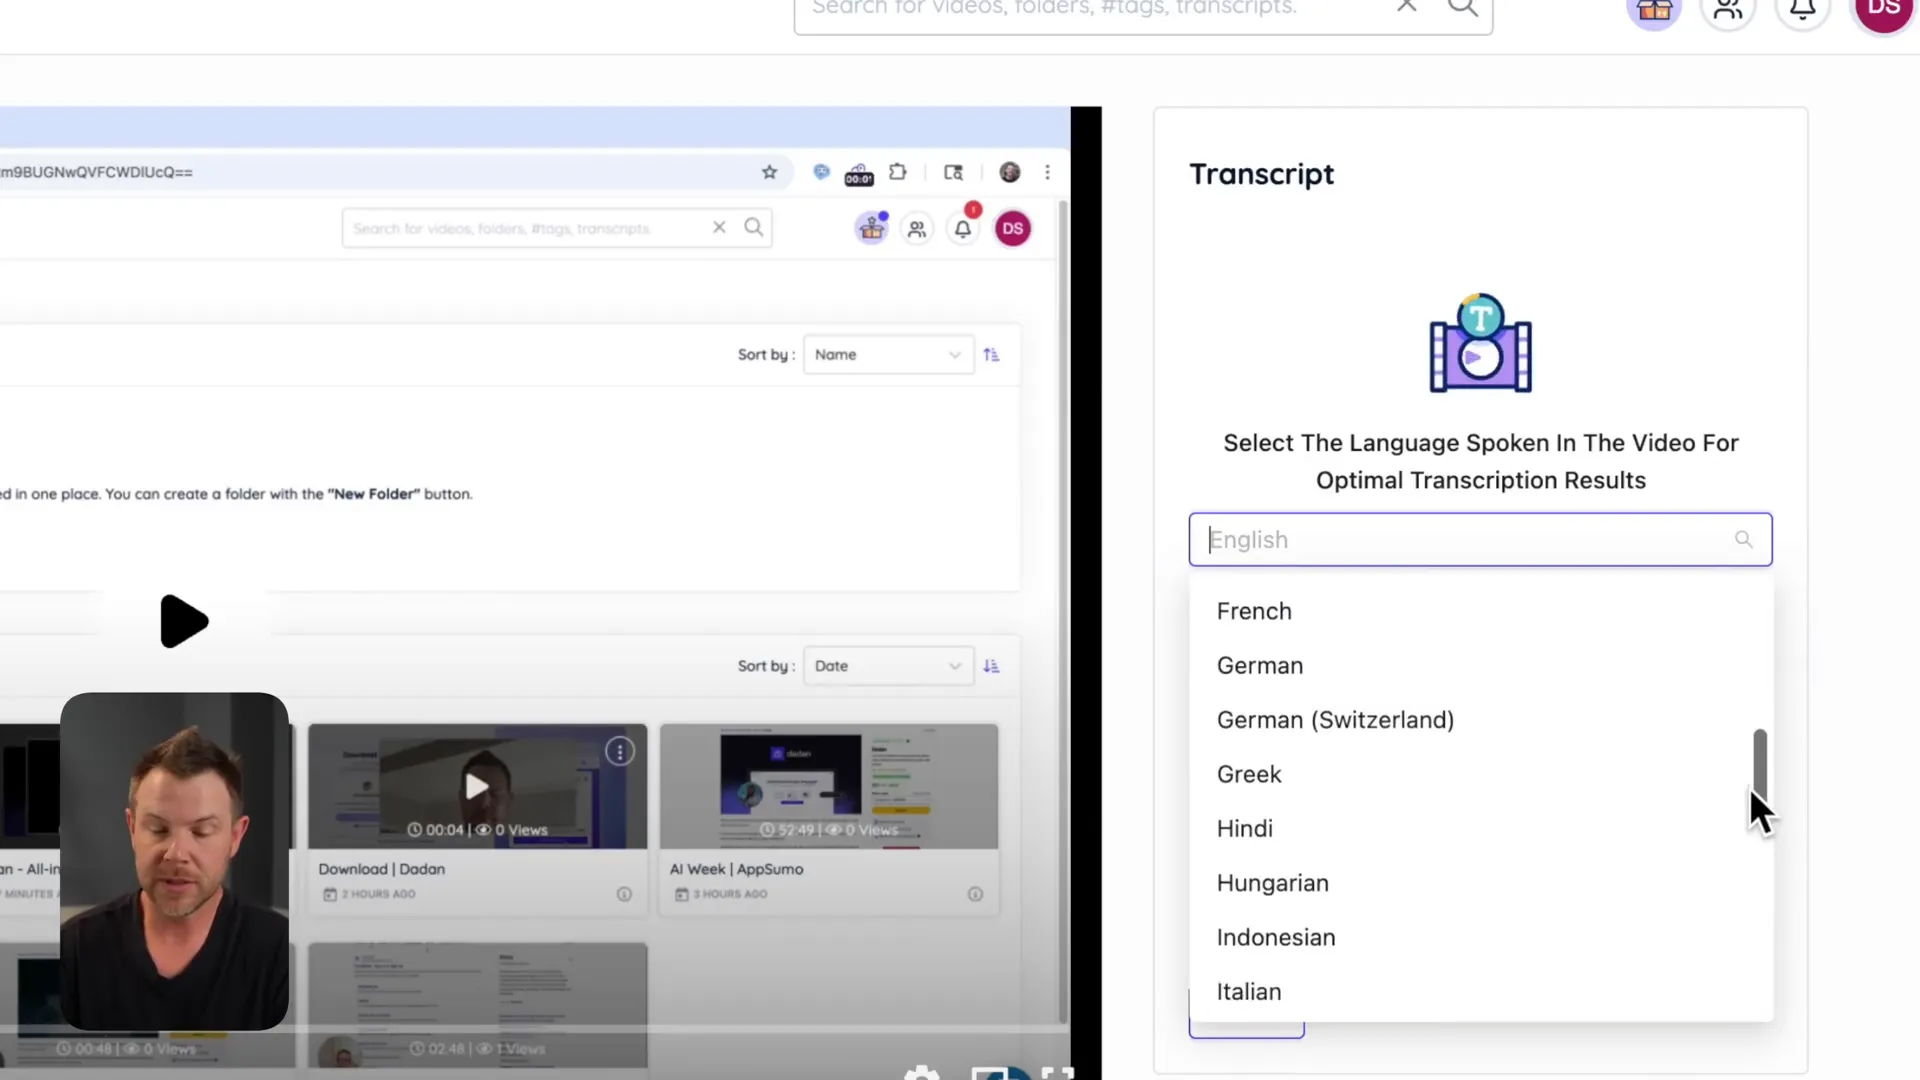Clear the top search field with X
The height and width of the screenshot is (1080, 1920).
pos(1406,6)
